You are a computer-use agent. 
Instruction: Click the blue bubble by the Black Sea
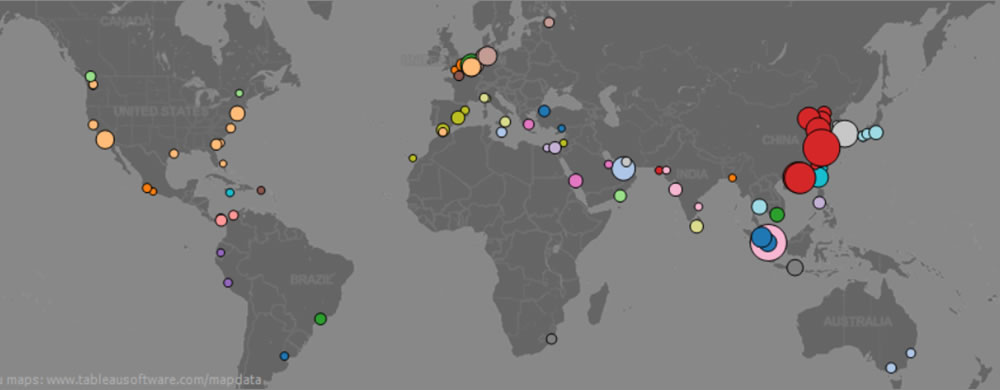coord(544,111)
